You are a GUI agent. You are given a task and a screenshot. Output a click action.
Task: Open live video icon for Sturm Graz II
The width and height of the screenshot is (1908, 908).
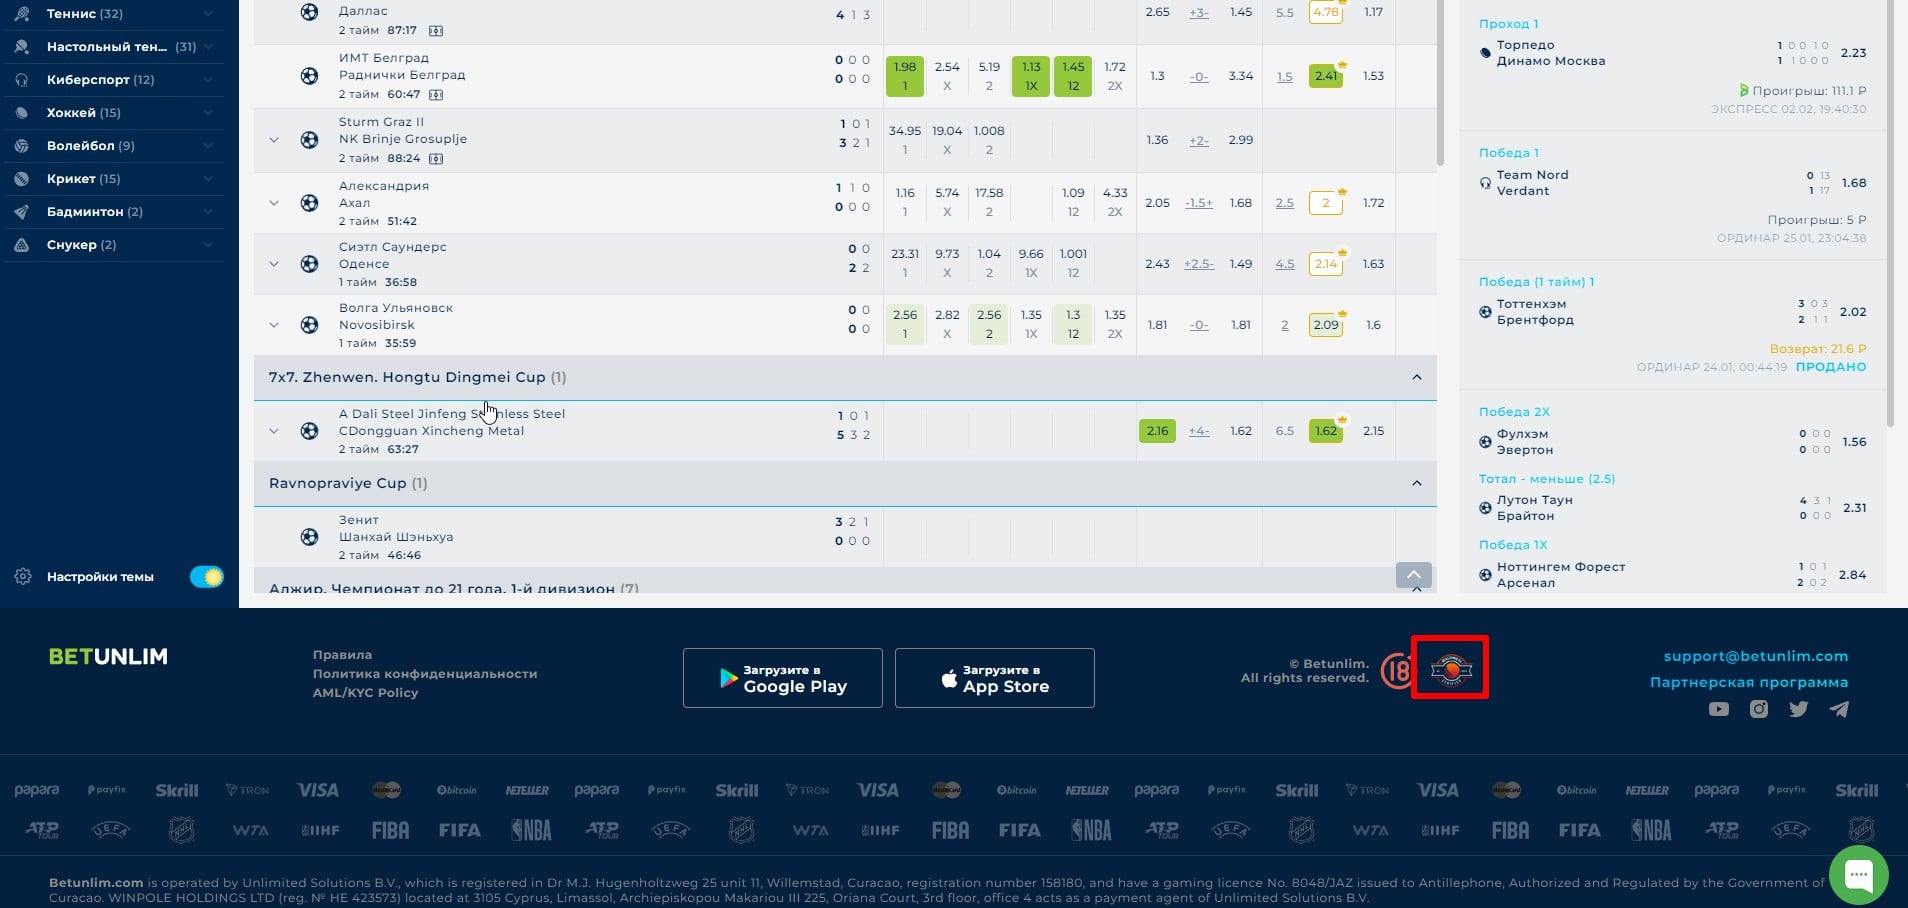[x=436, y=159]
